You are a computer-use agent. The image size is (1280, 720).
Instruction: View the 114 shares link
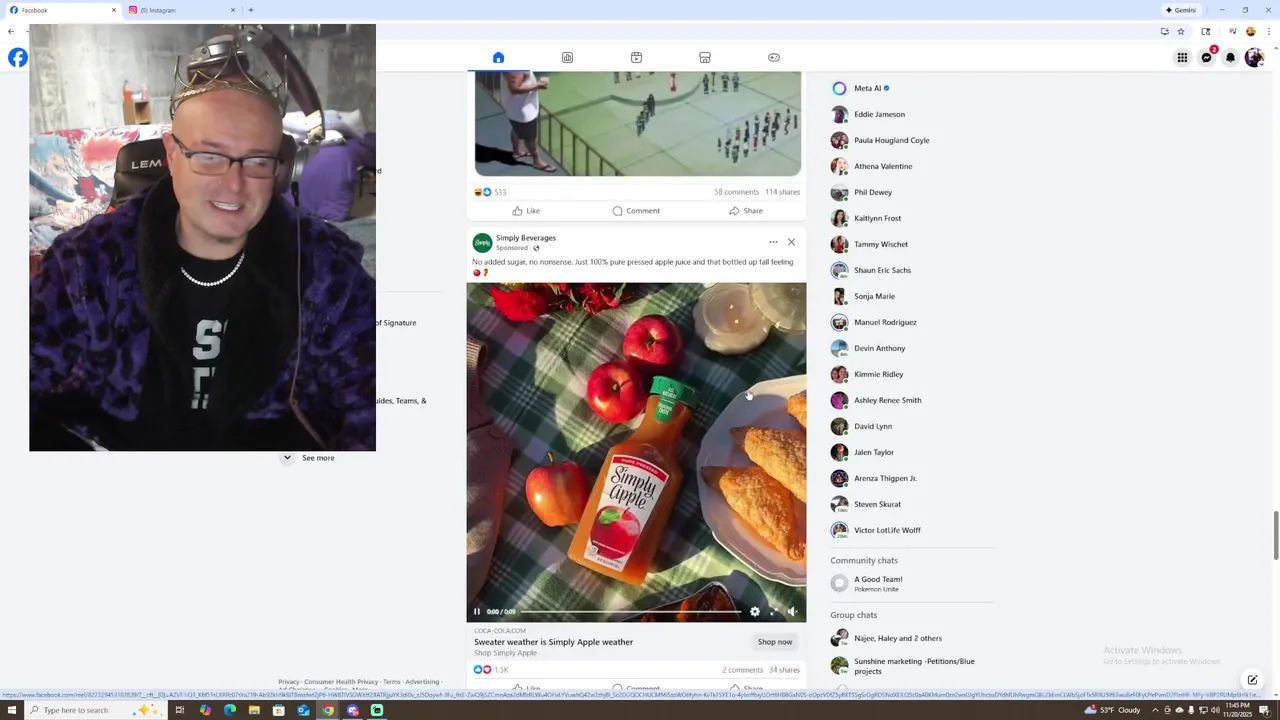pyautogui.click(x=782, y=192)
